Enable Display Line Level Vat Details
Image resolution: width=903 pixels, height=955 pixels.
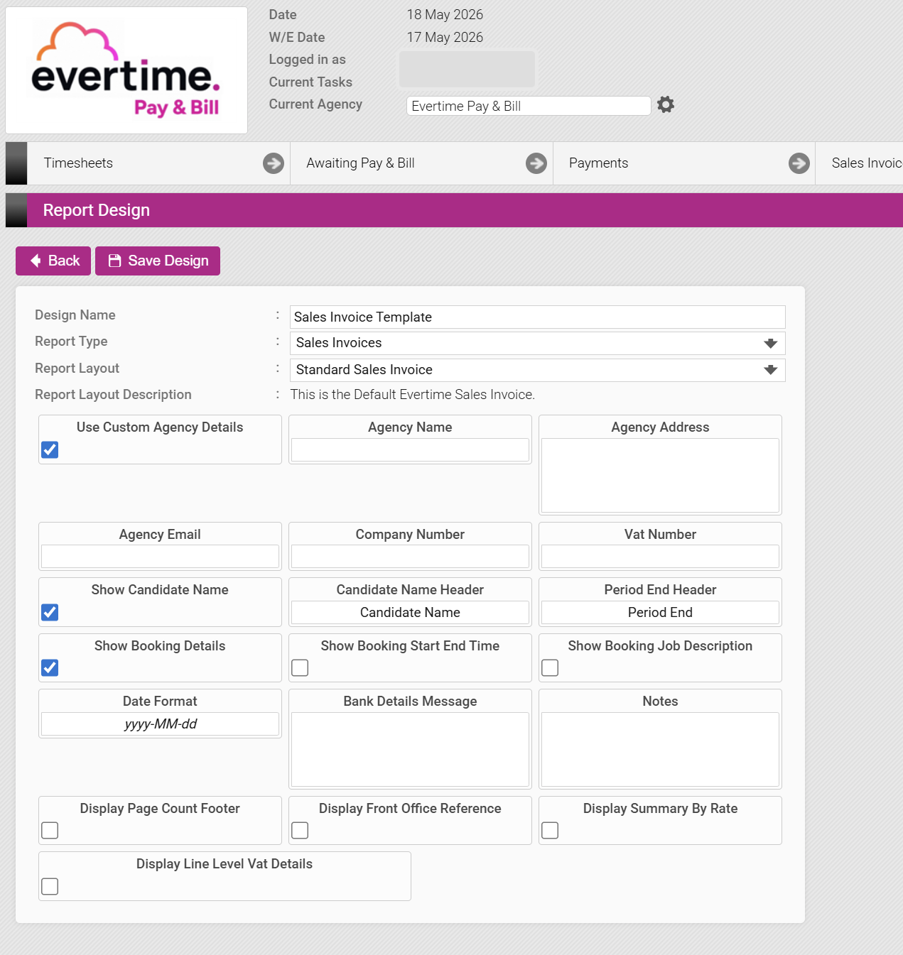[50, 886]
